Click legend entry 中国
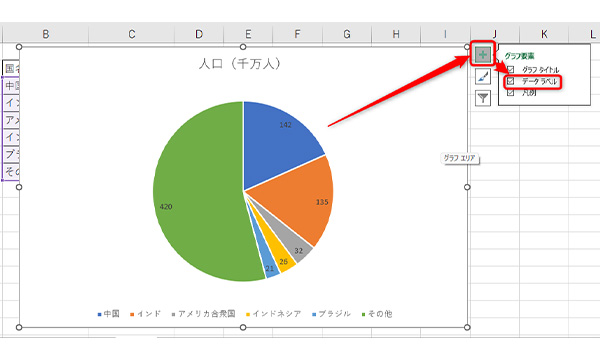 tap(109, 314)
